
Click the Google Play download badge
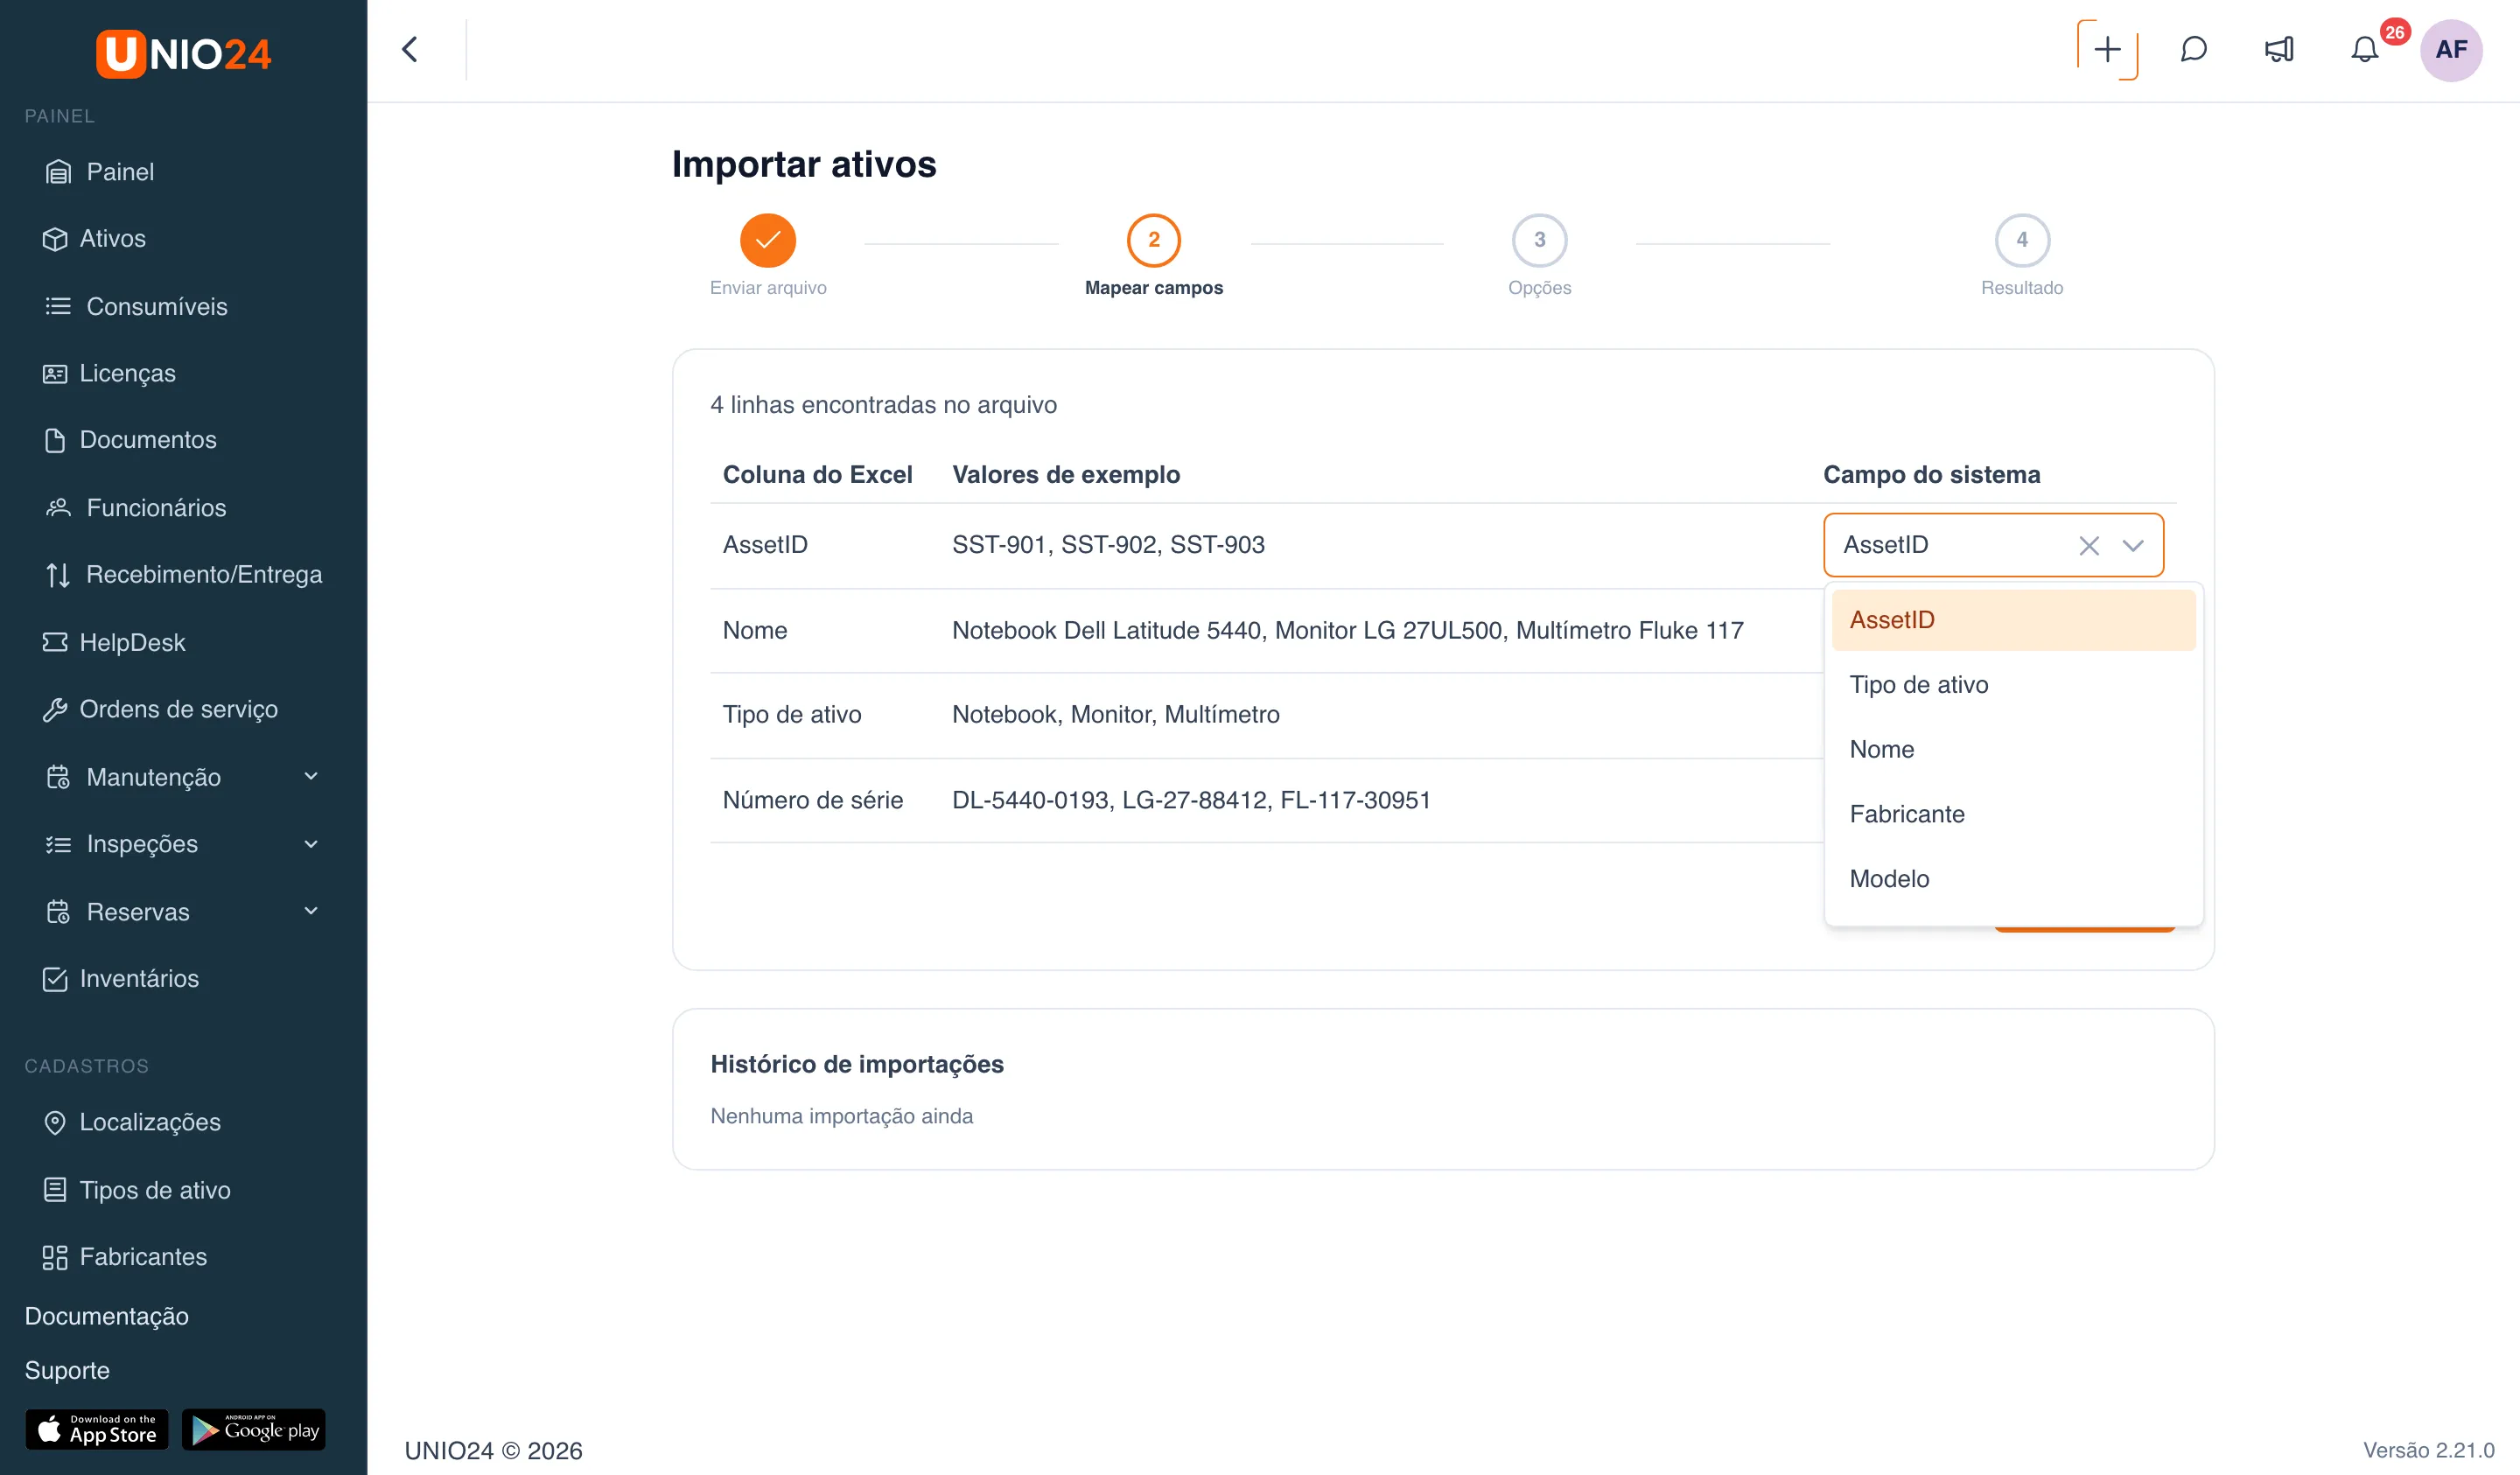(x=254, y=1430)
